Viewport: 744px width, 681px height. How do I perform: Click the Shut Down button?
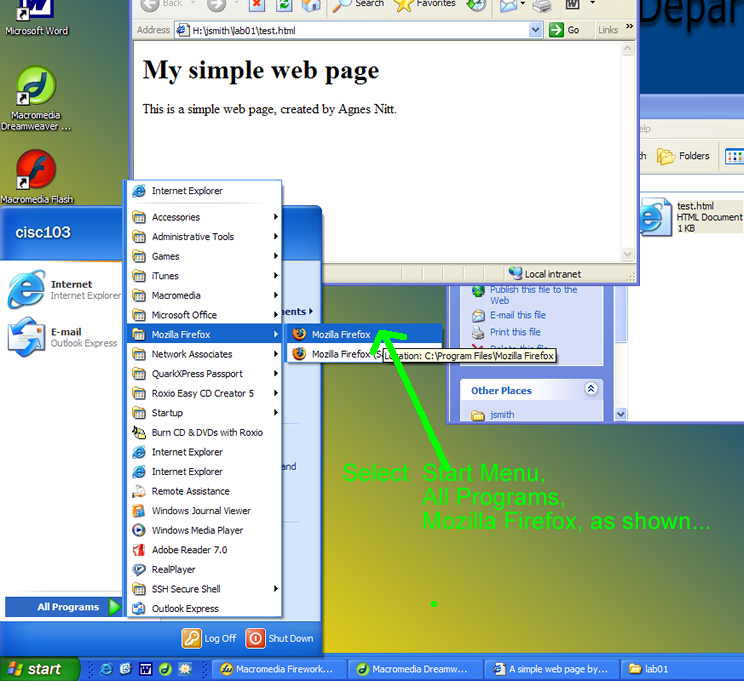pos(279,638)
